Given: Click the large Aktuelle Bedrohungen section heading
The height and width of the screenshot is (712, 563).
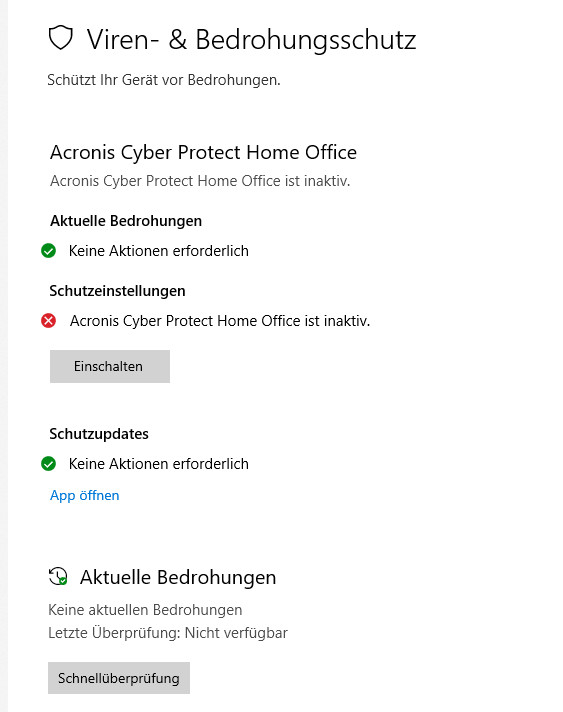Looking at the screenshot, I should (178, 578).
